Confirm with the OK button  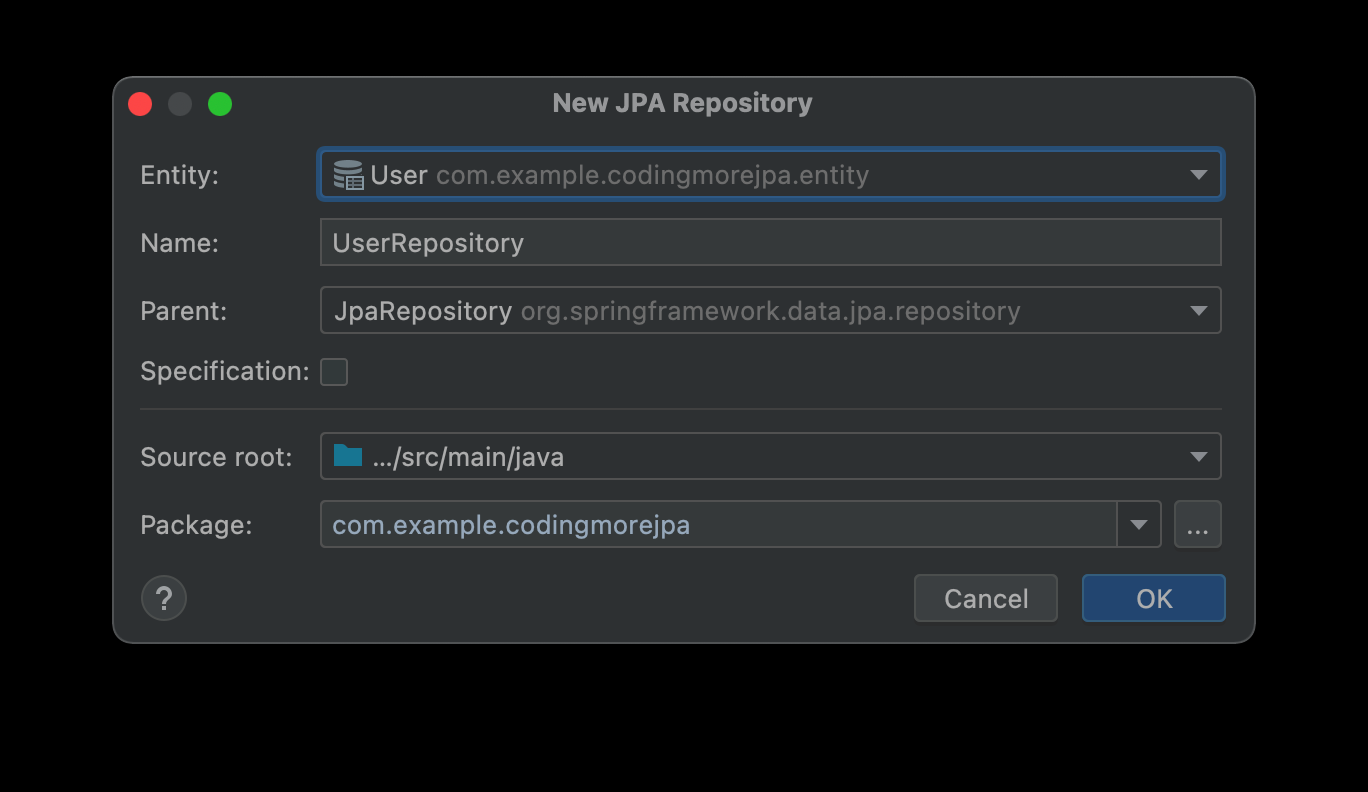pyautogui.click(x=1153, y=599)
